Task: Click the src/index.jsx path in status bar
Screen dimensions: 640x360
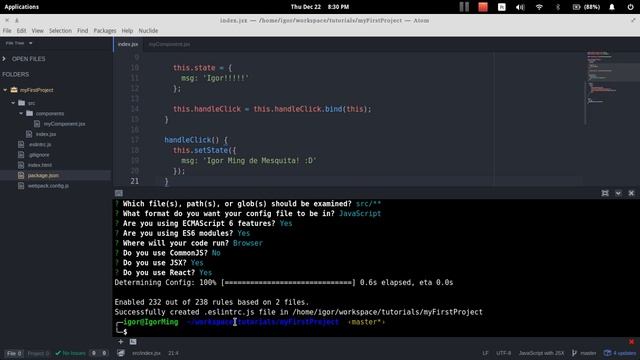Action: pyautogui.click(x=146, y=353)
